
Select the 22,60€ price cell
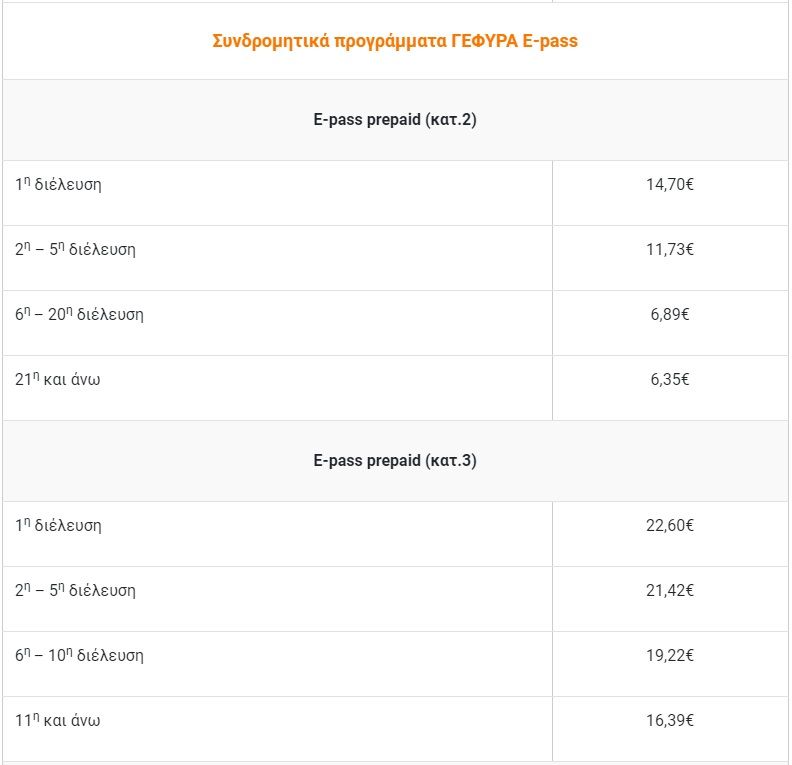pos(670,526)
